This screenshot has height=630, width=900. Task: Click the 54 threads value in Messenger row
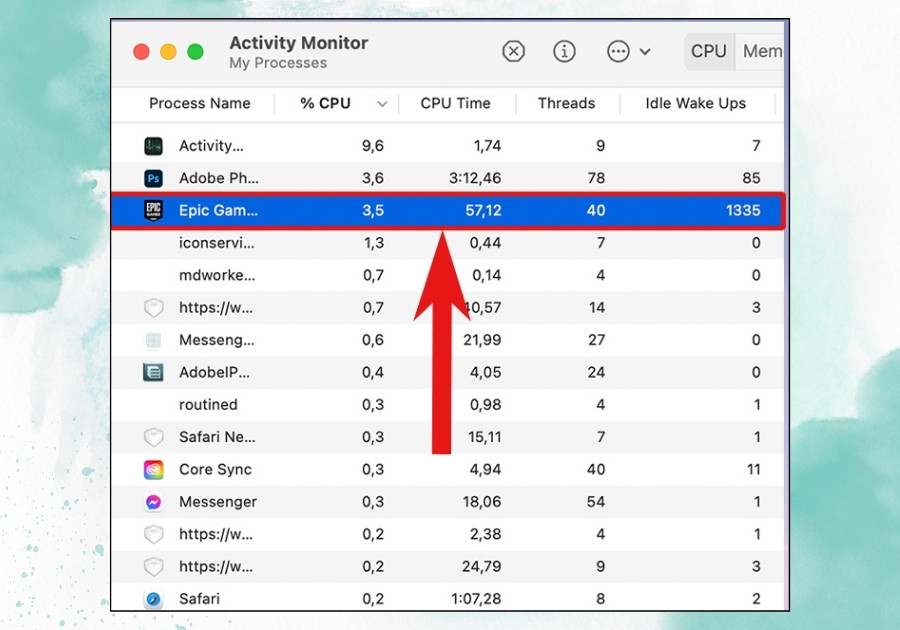[x=596, y=501]
